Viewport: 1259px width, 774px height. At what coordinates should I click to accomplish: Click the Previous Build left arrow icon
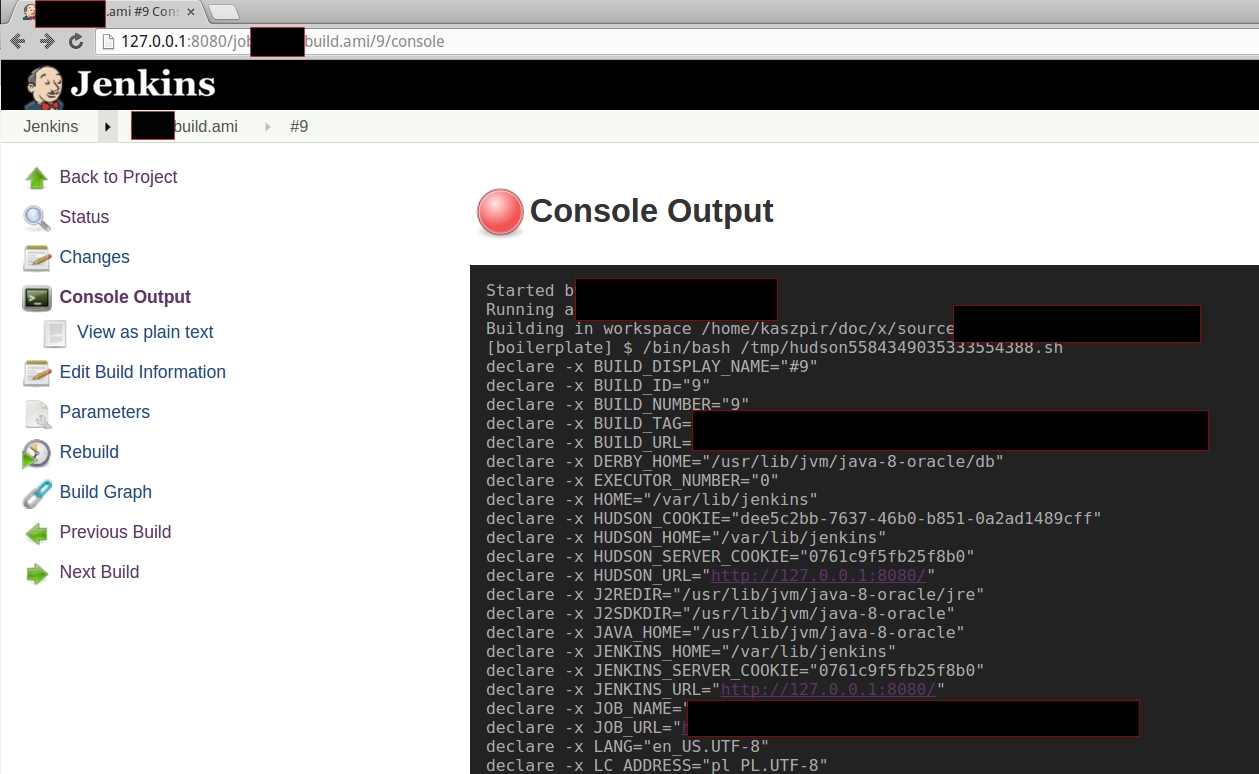[x=36, y=532]
